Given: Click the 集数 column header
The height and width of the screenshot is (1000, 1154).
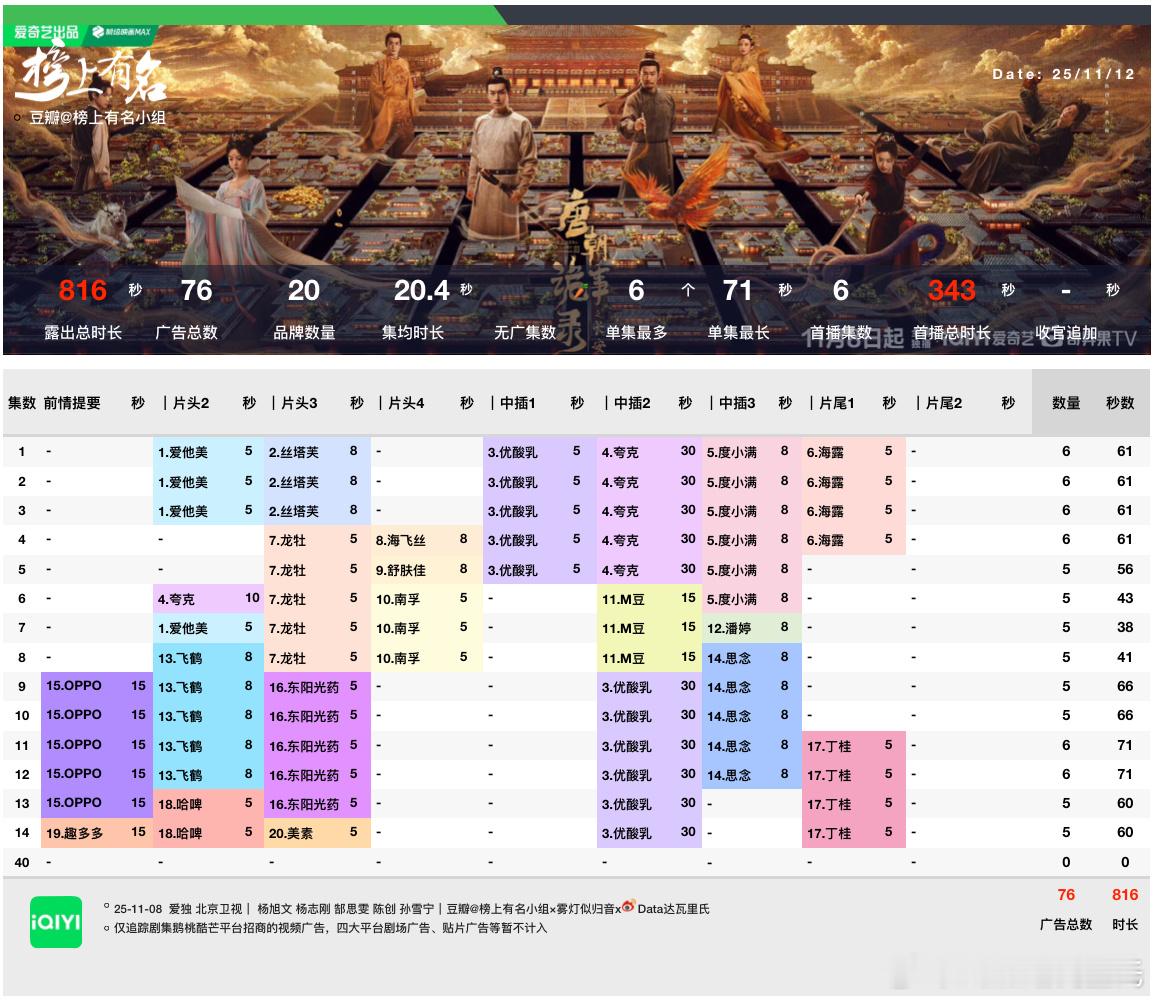Looking at the screenshot, I should (x=21, y=403).
